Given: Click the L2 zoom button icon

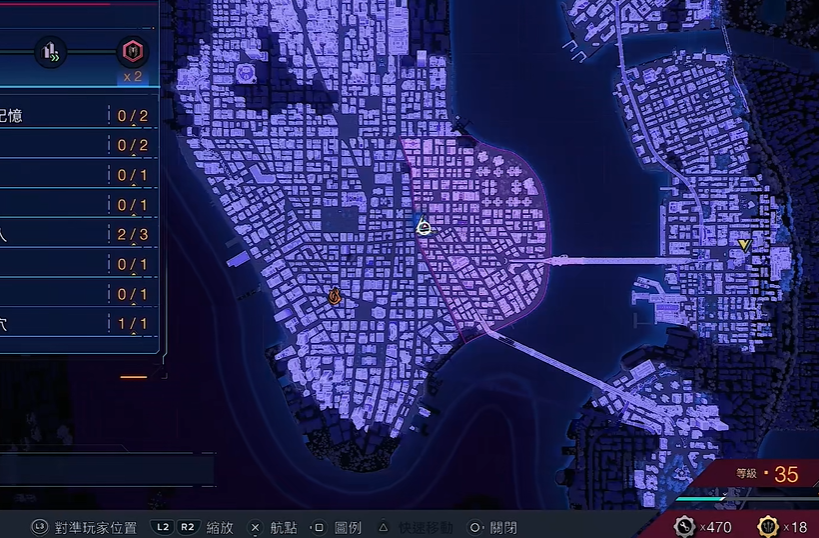Looking at the screenshot, I should click(163, 527).
